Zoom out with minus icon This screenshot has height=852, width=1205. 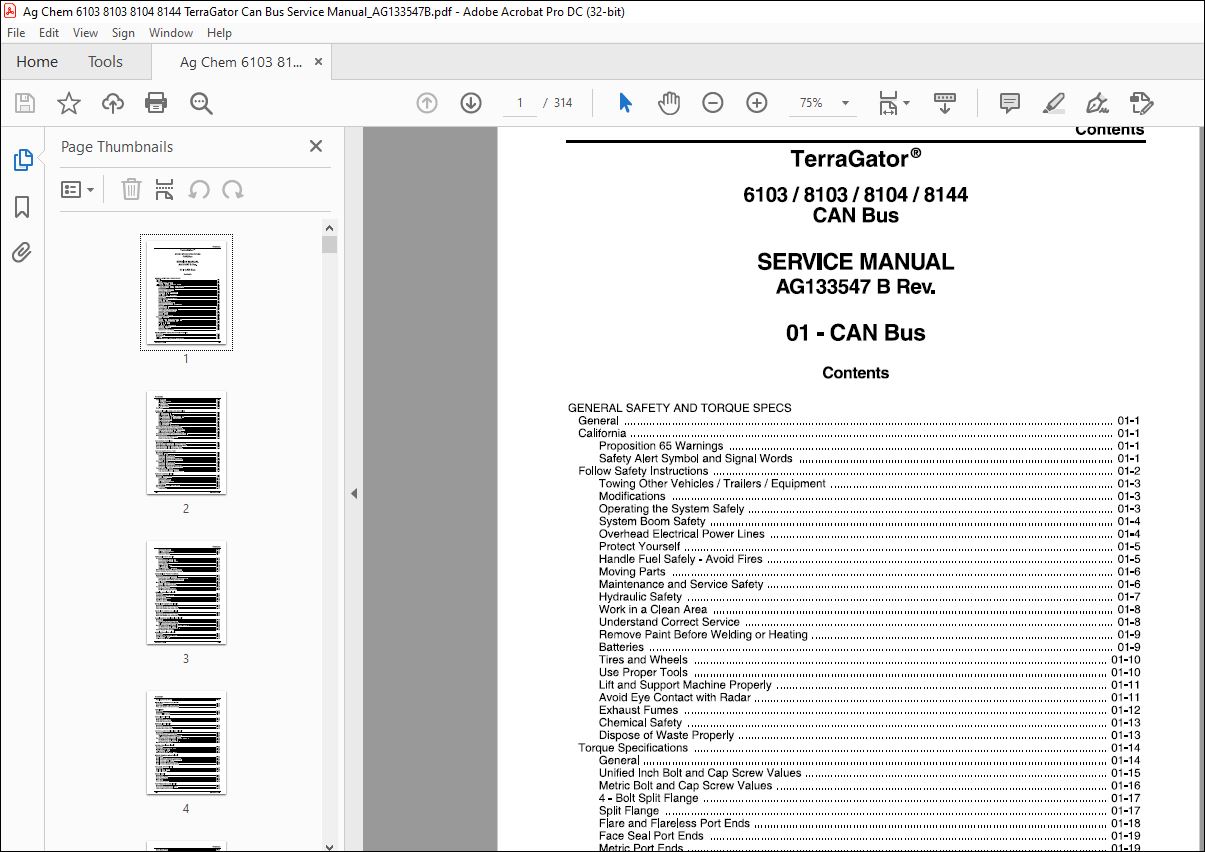713,103
